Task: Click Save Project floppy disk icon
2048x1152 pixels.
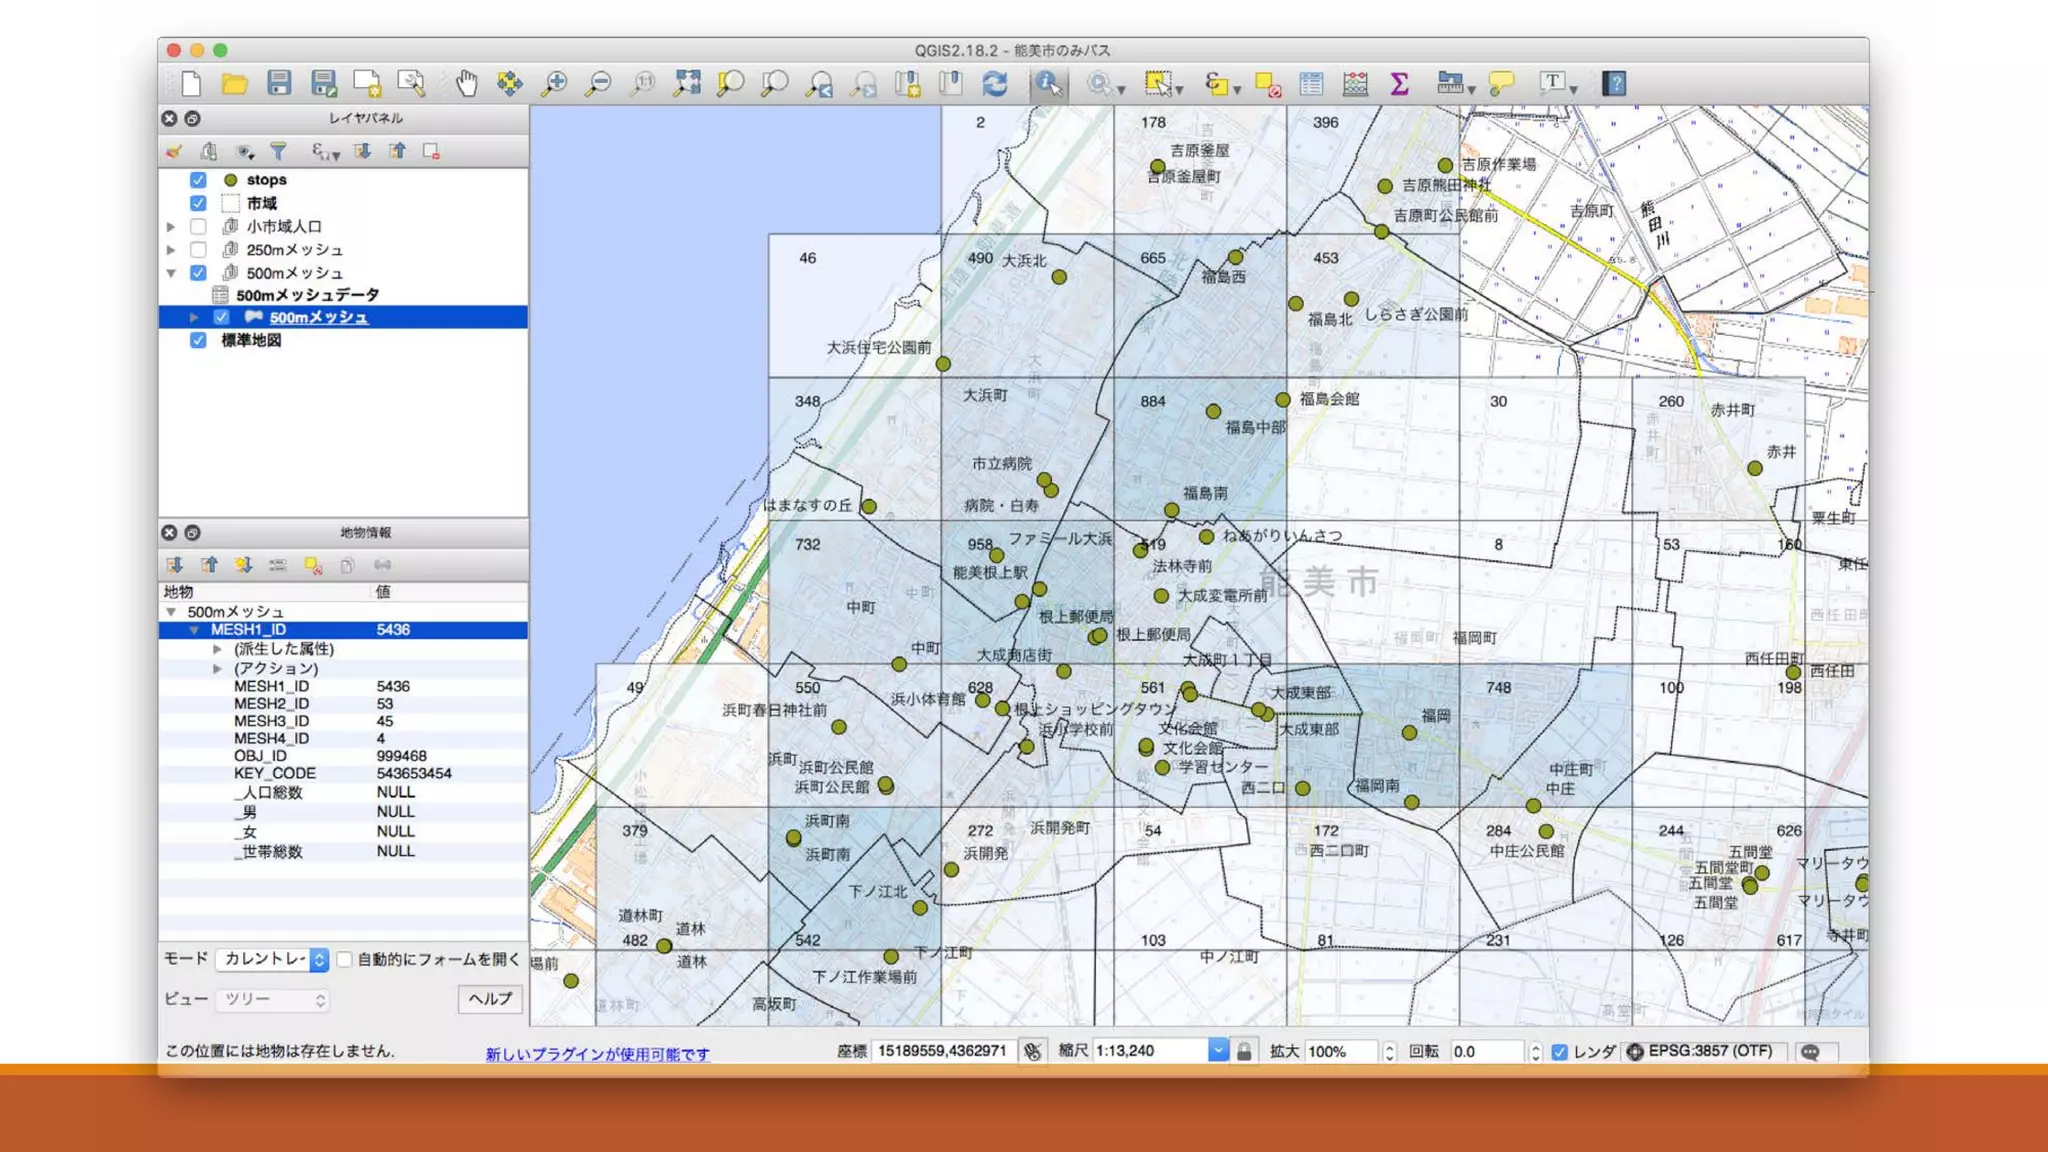Action: pyautogui.click(x=279, y=84)
